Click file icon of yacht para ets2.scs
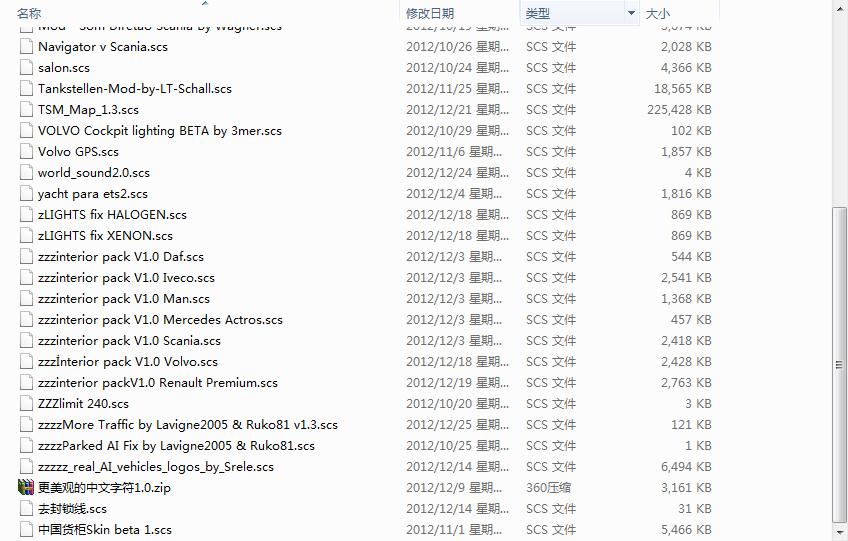Screen dimensions: 848x541 pos(26,194)
